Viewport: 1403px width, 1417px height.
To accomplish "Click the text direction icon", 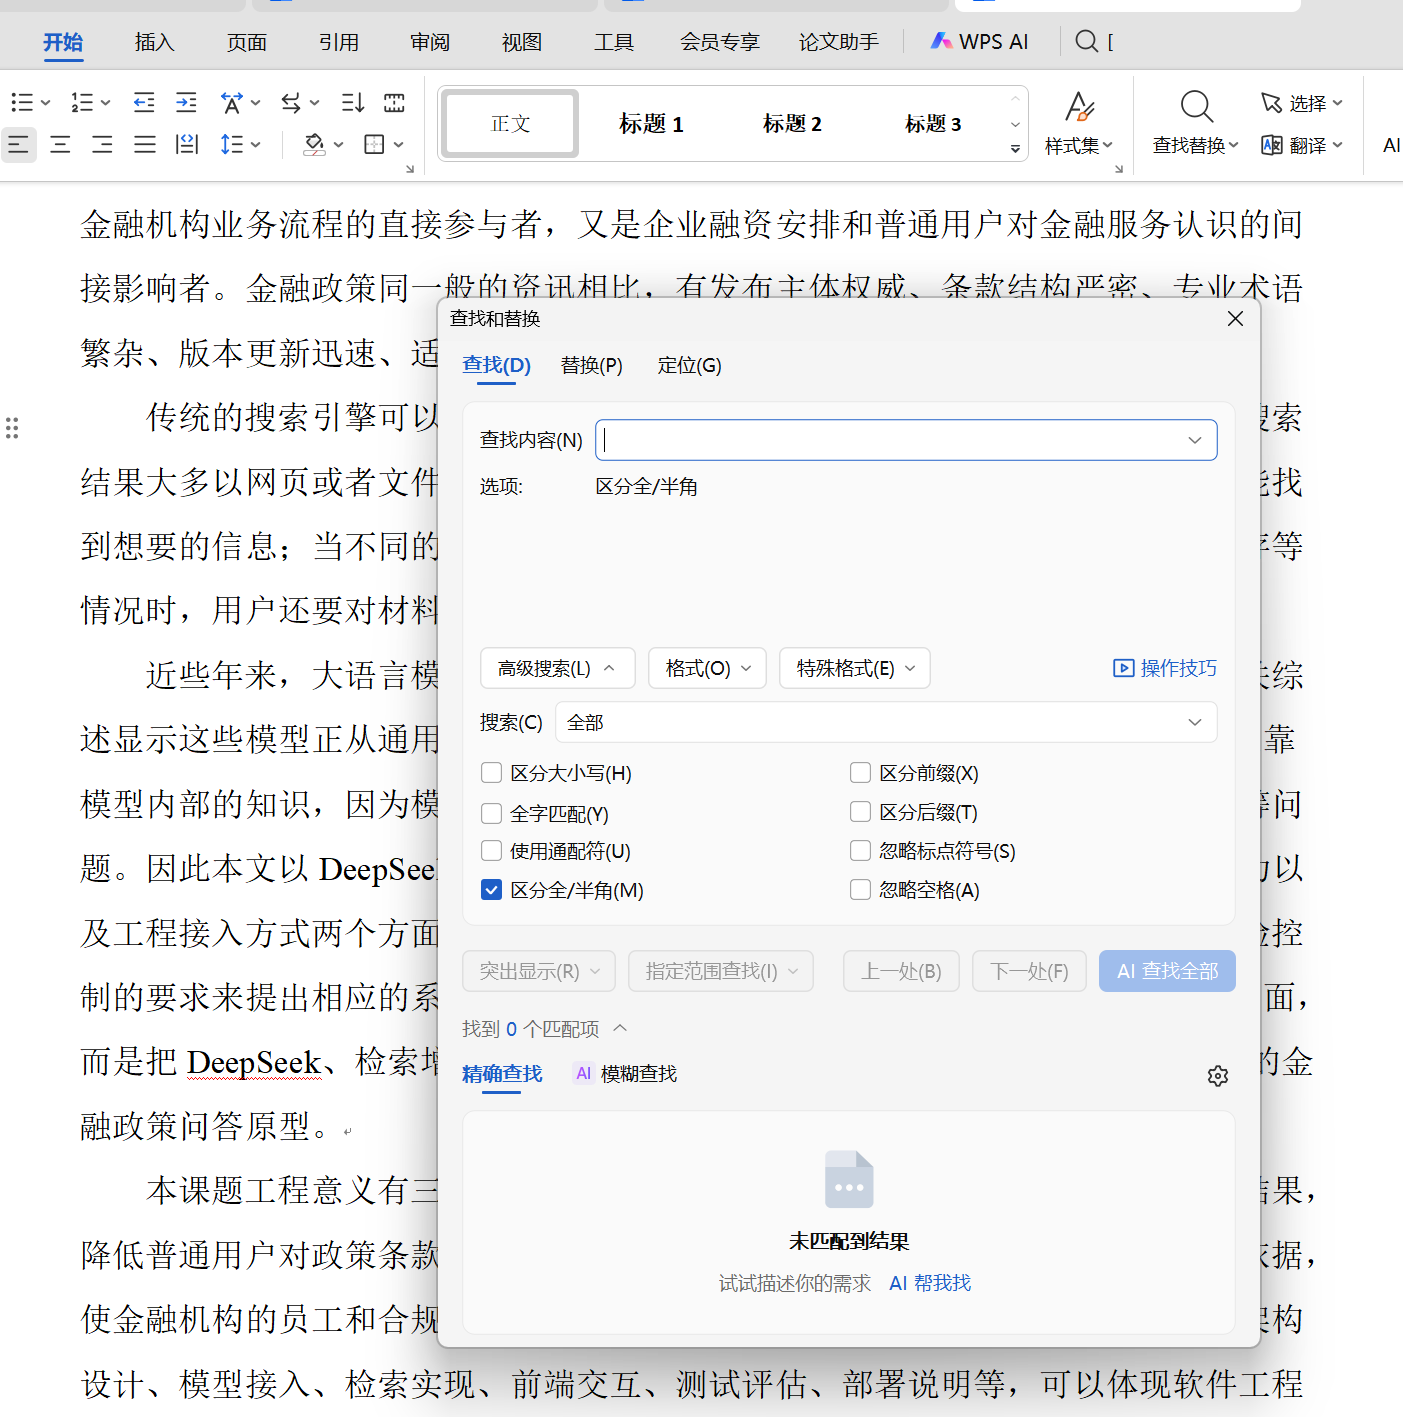I will (291, 102).
